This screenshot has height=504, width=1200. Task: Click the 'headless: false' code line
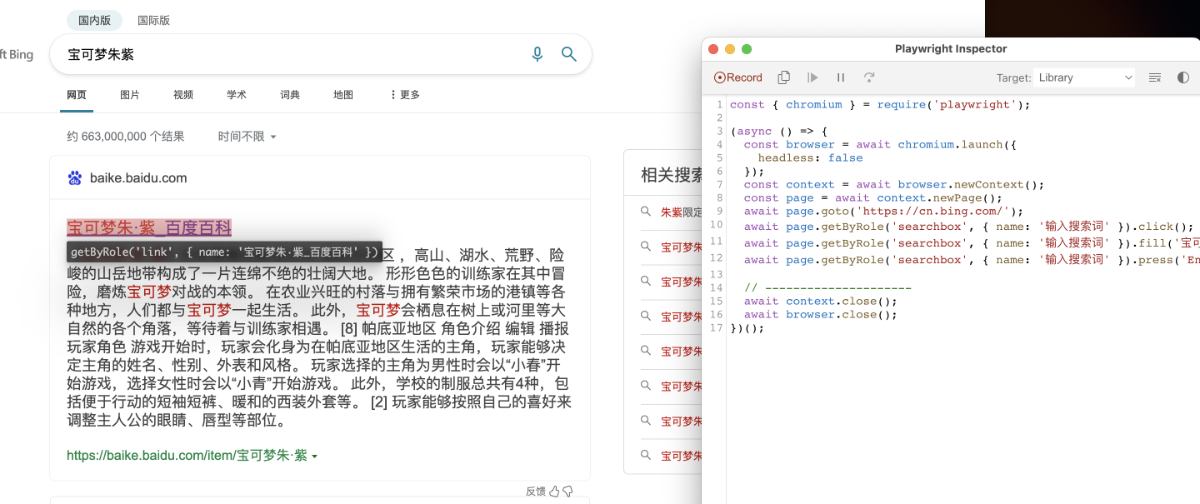tap(810, 158)
